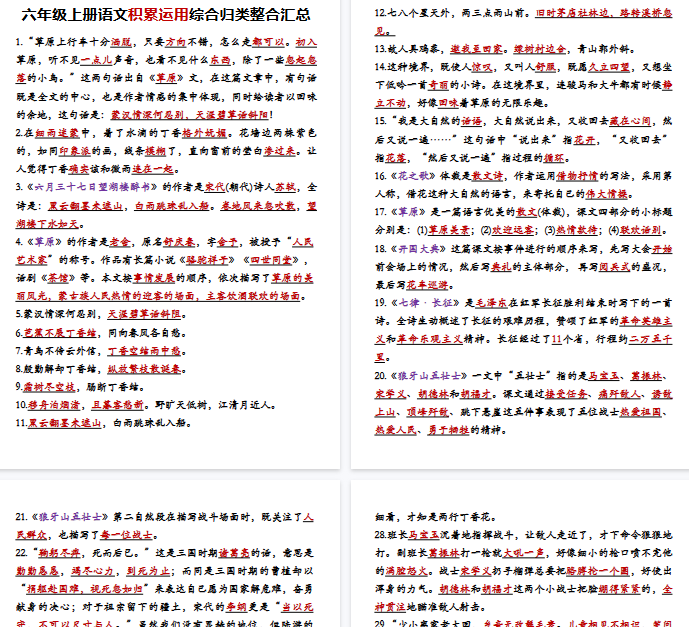This screenshot has height=627, width=689.
Task: Select the underlined answer "接受任务"
Action: [x=566, y=394]
